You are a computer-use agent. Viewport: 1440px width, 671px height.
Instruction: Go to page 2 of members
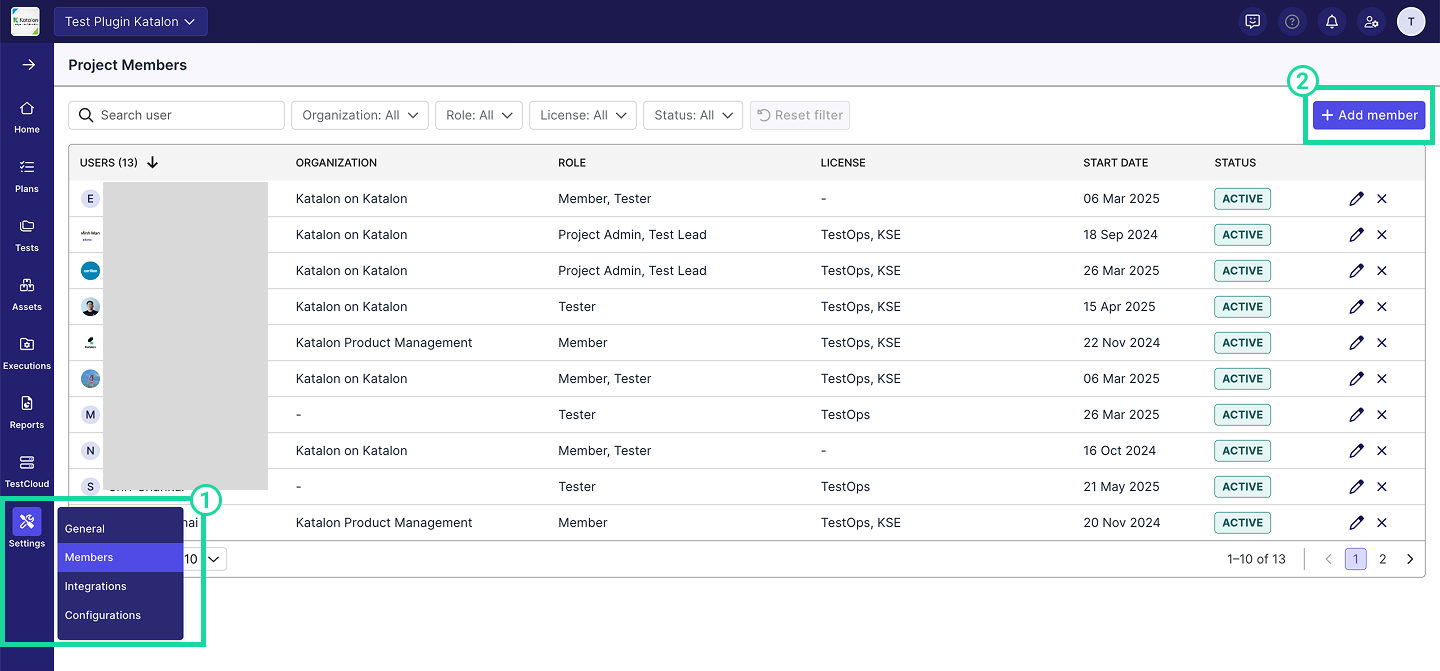[1383, 559]
